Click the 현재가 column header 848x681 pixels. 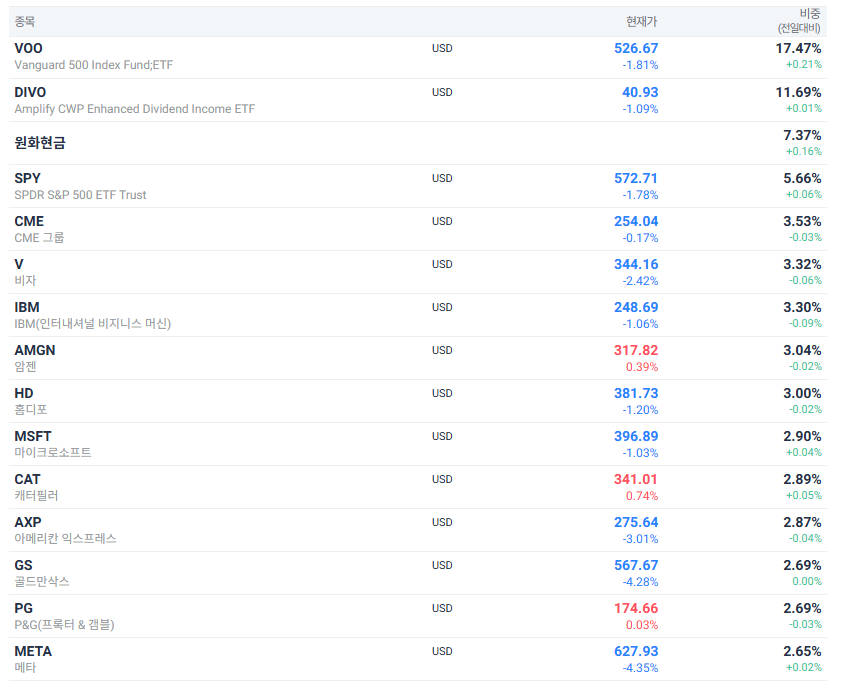point(641,22)
